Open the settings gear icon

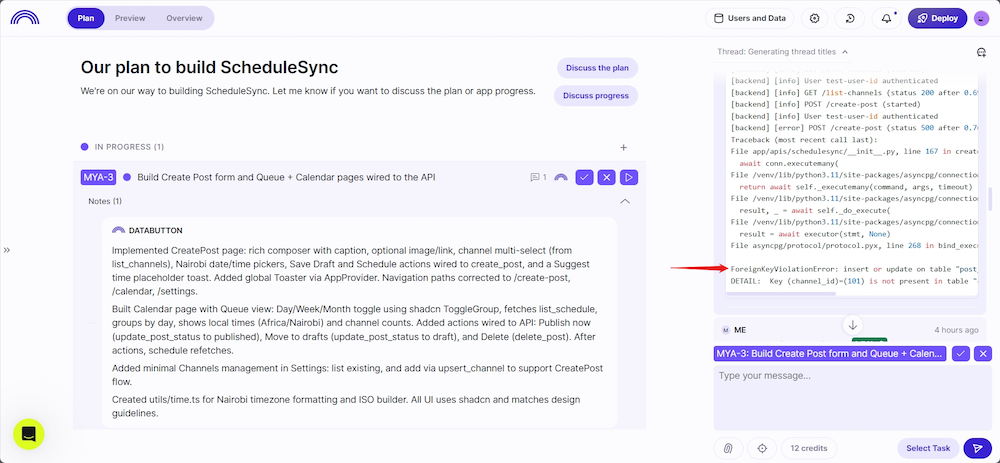coord(814,18)
